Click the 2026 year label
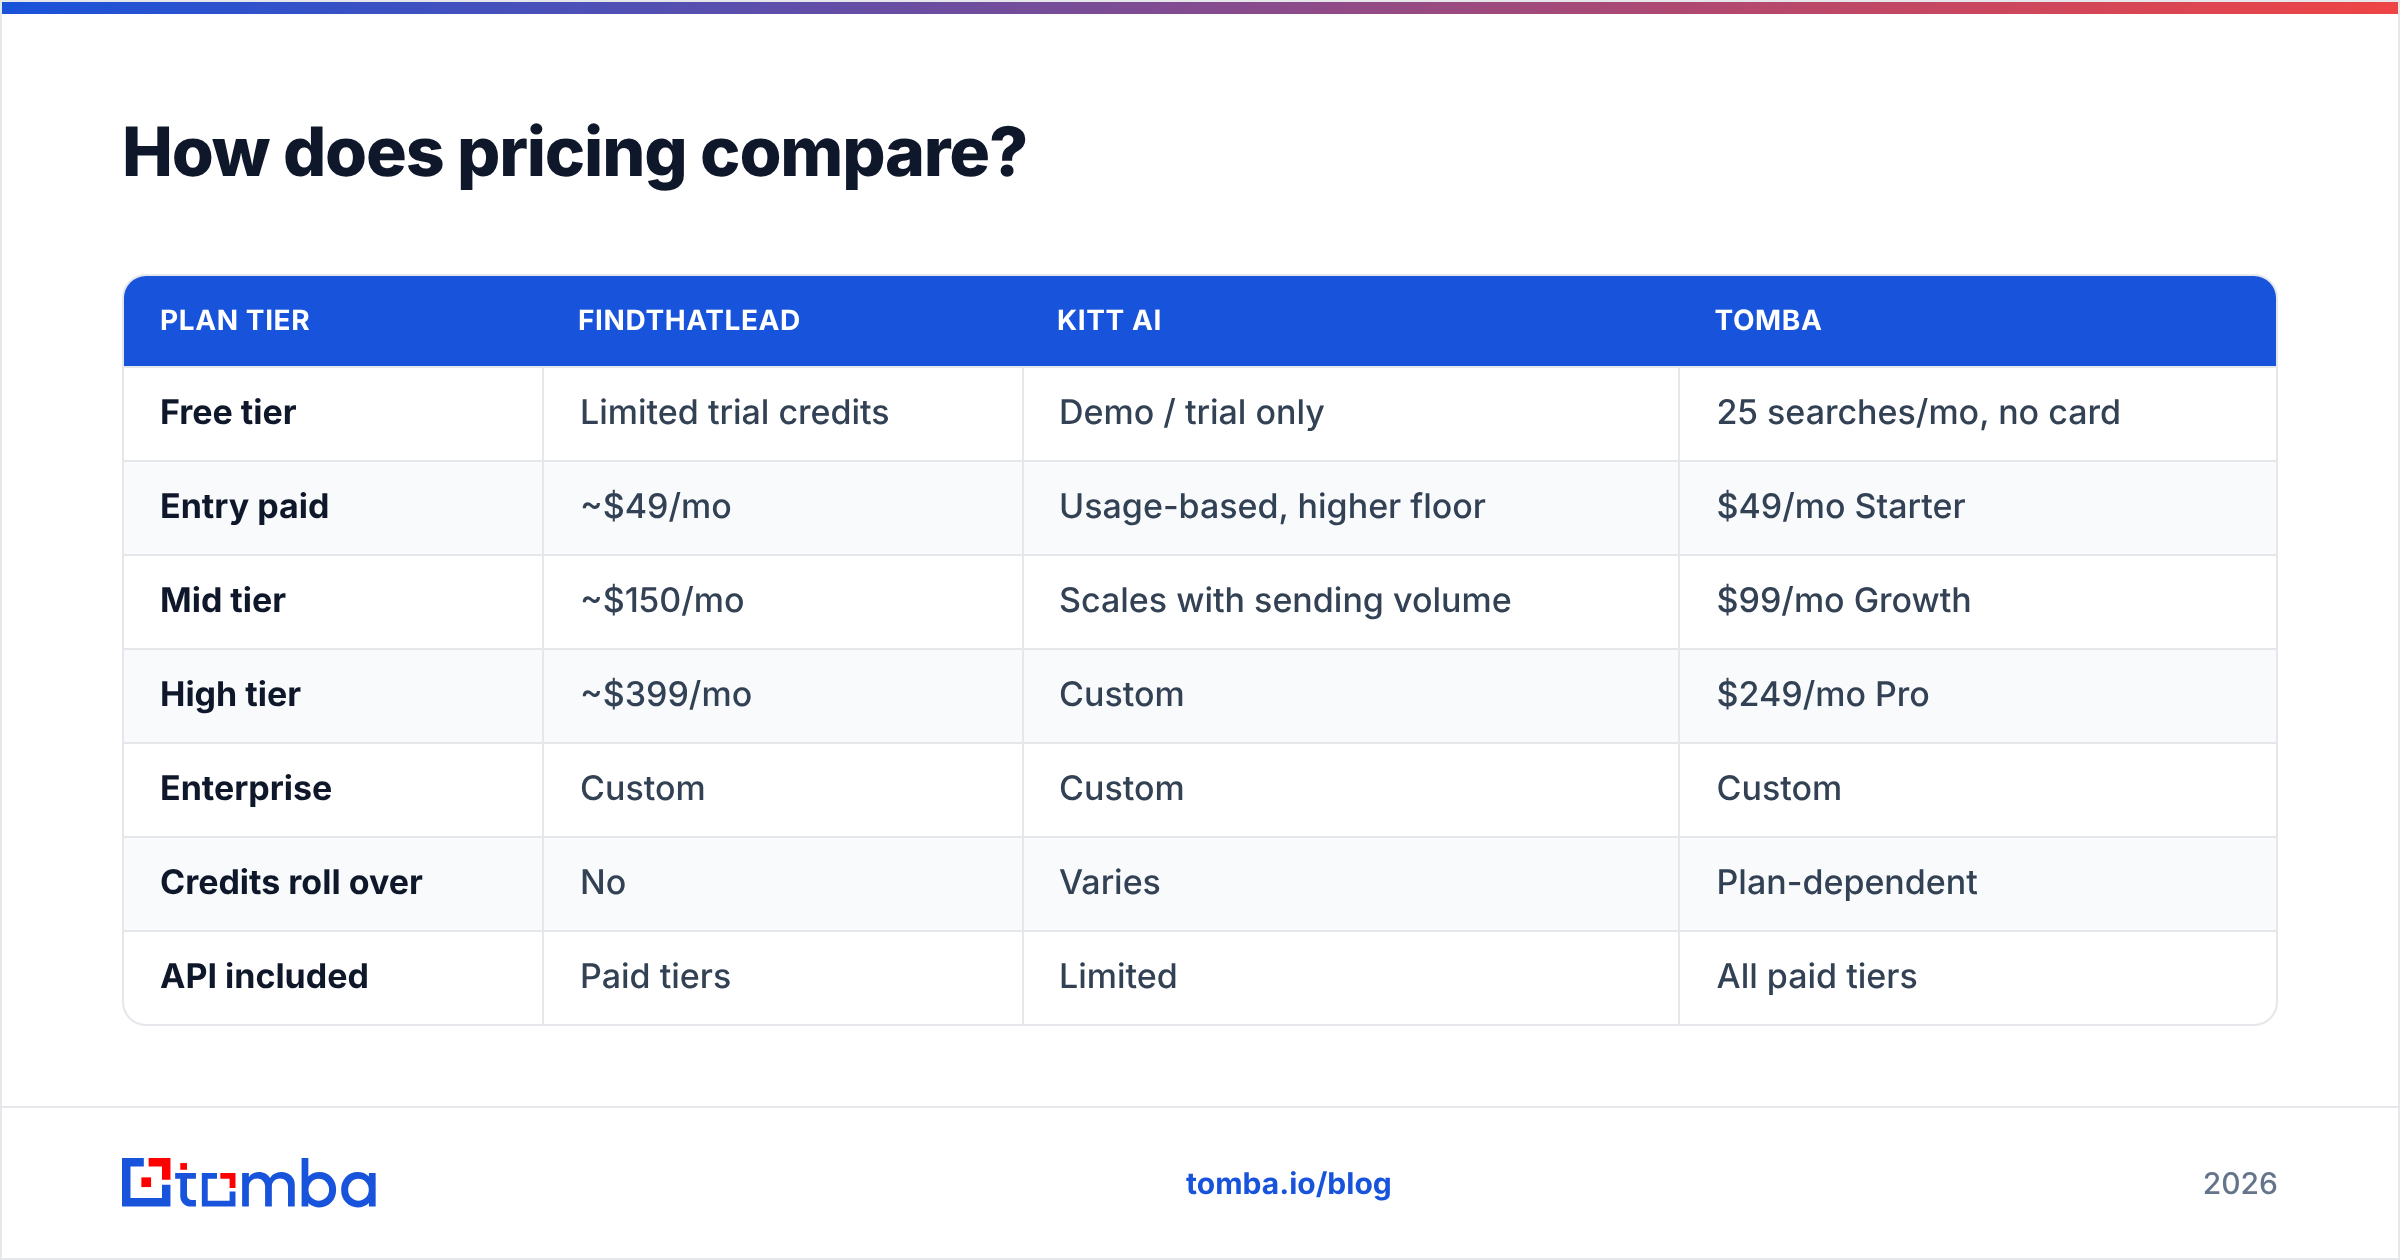The width and height of the screenshot is (2400, 1260). pos(2240,1184)
